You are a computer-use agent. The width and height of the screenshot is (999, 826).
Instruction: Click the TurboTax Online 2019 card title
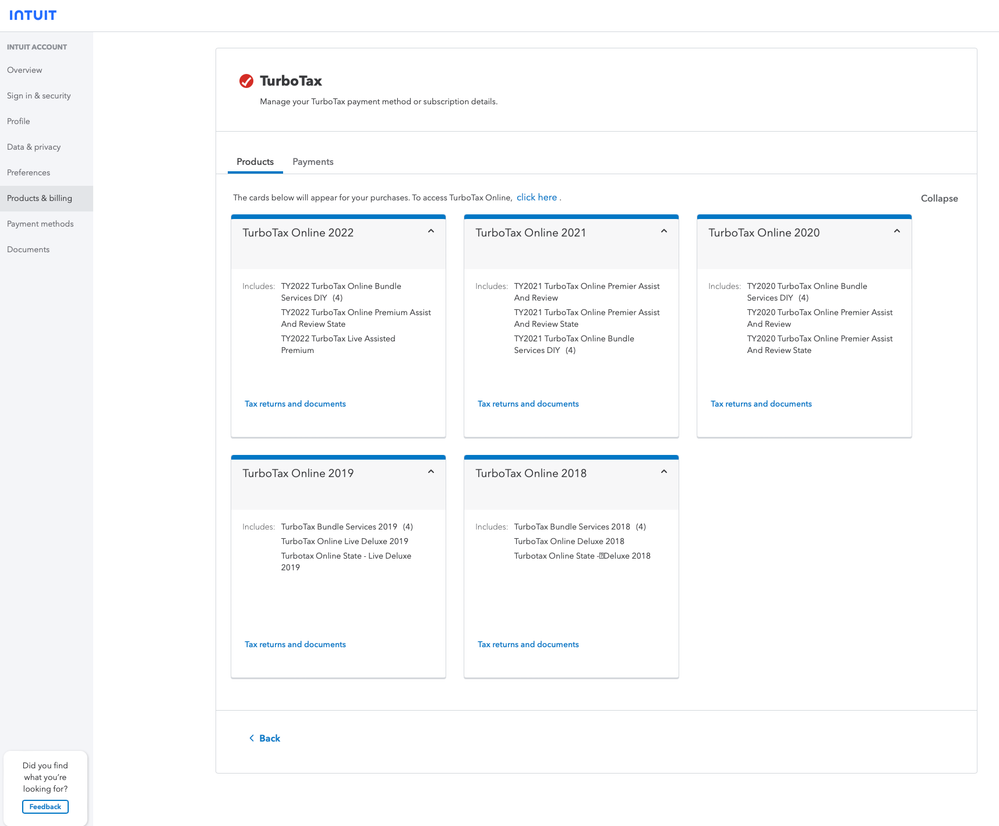(298, 473)
